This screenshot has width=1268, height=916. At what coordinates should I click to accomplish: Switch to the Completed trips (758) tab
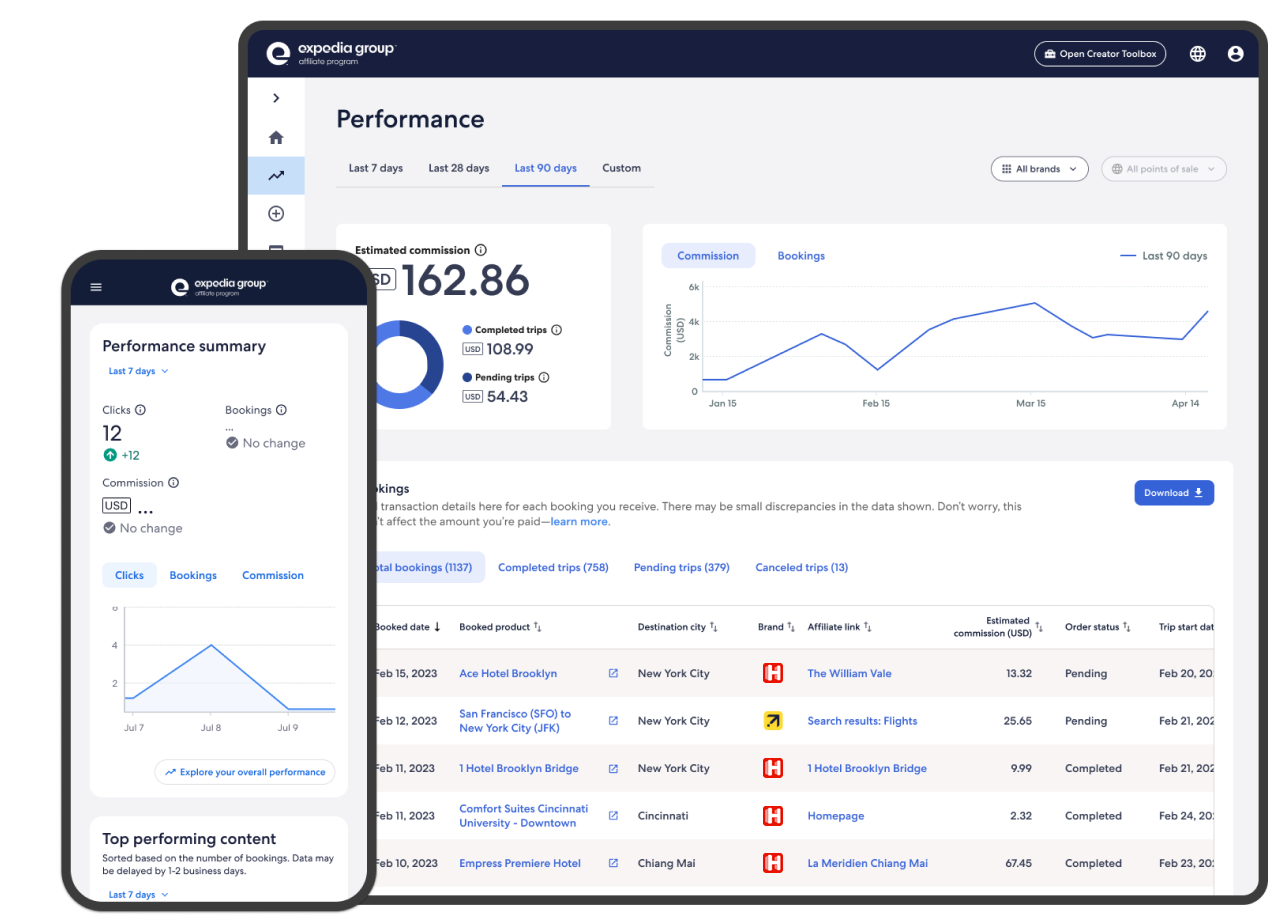click(x=553, y=566)
